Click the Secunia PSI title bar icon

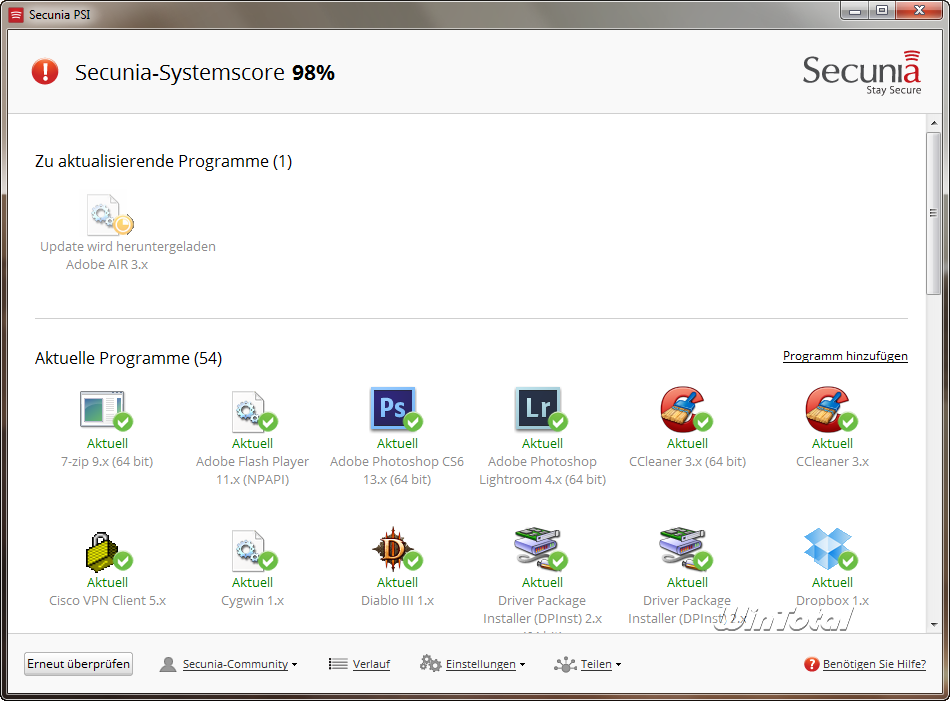16,15
